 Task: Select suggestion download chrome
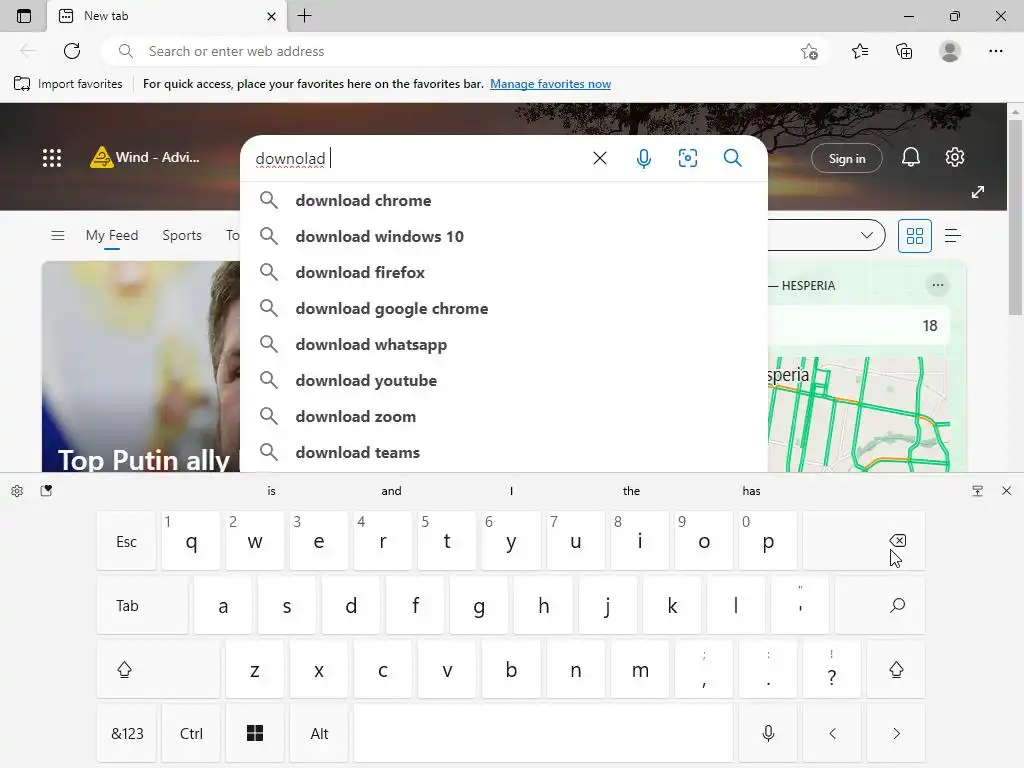[x=504, y=200]
